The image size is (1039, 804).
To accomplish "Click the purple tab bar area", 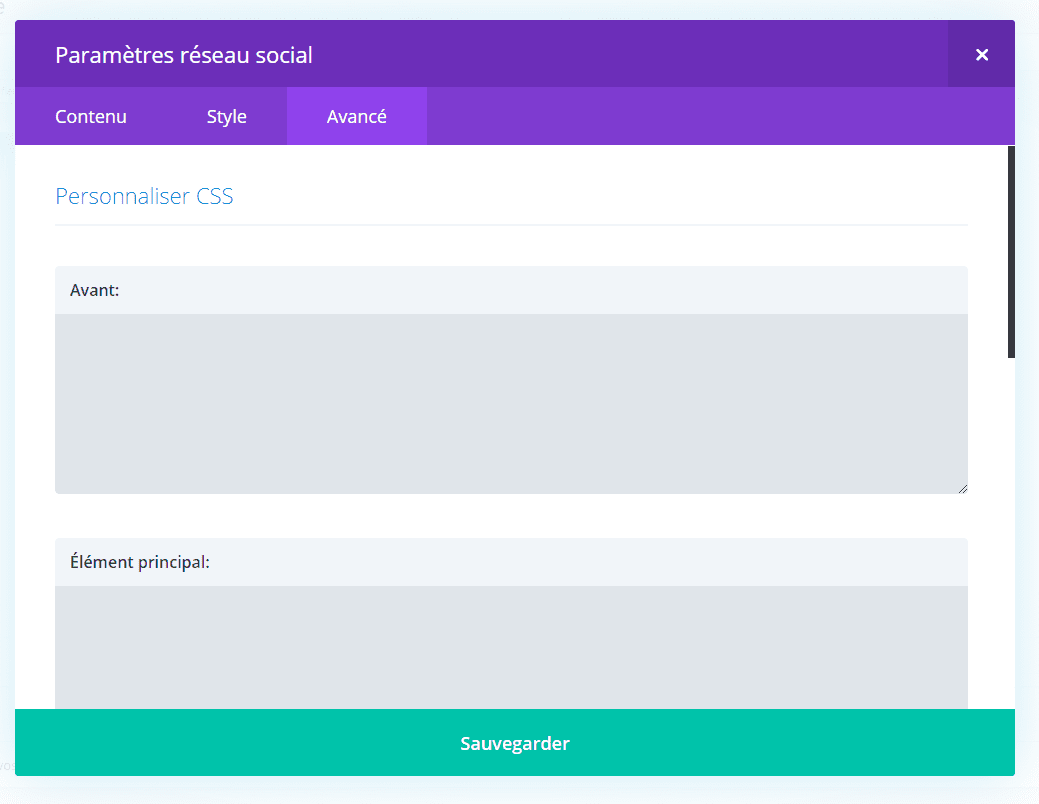I will tap(700, 116).
